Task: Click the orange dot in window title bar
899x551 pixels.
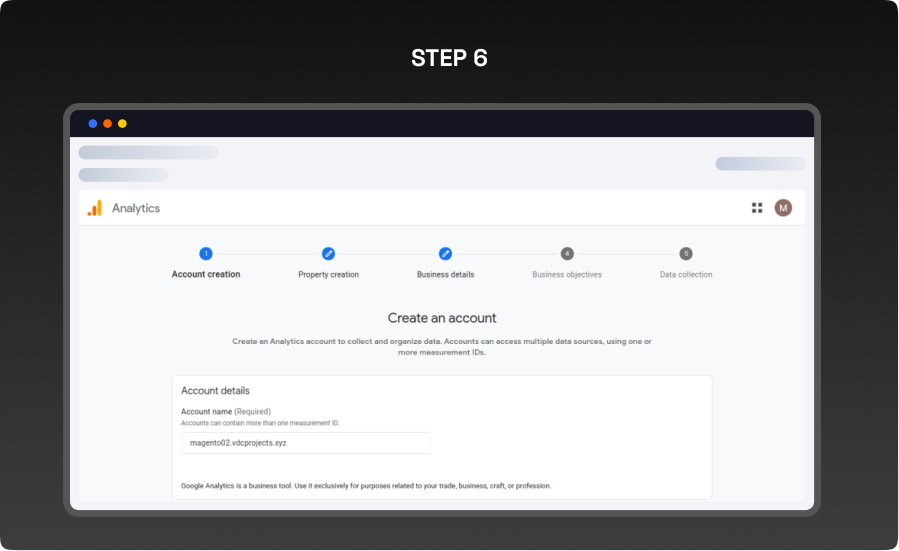Action: (x=108, y=124)
